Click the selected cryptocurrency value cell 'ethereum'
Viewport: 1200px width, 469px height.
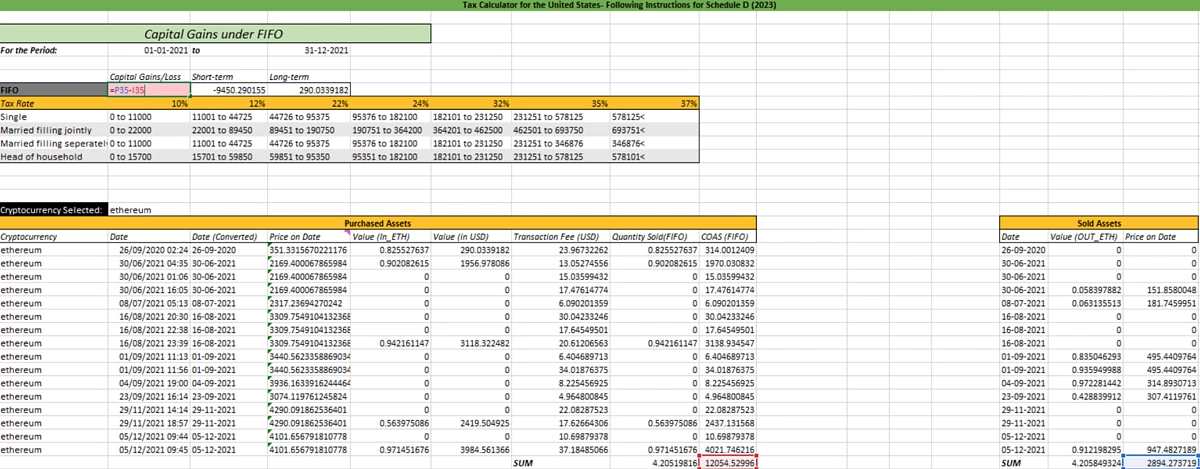click(147, 210)
